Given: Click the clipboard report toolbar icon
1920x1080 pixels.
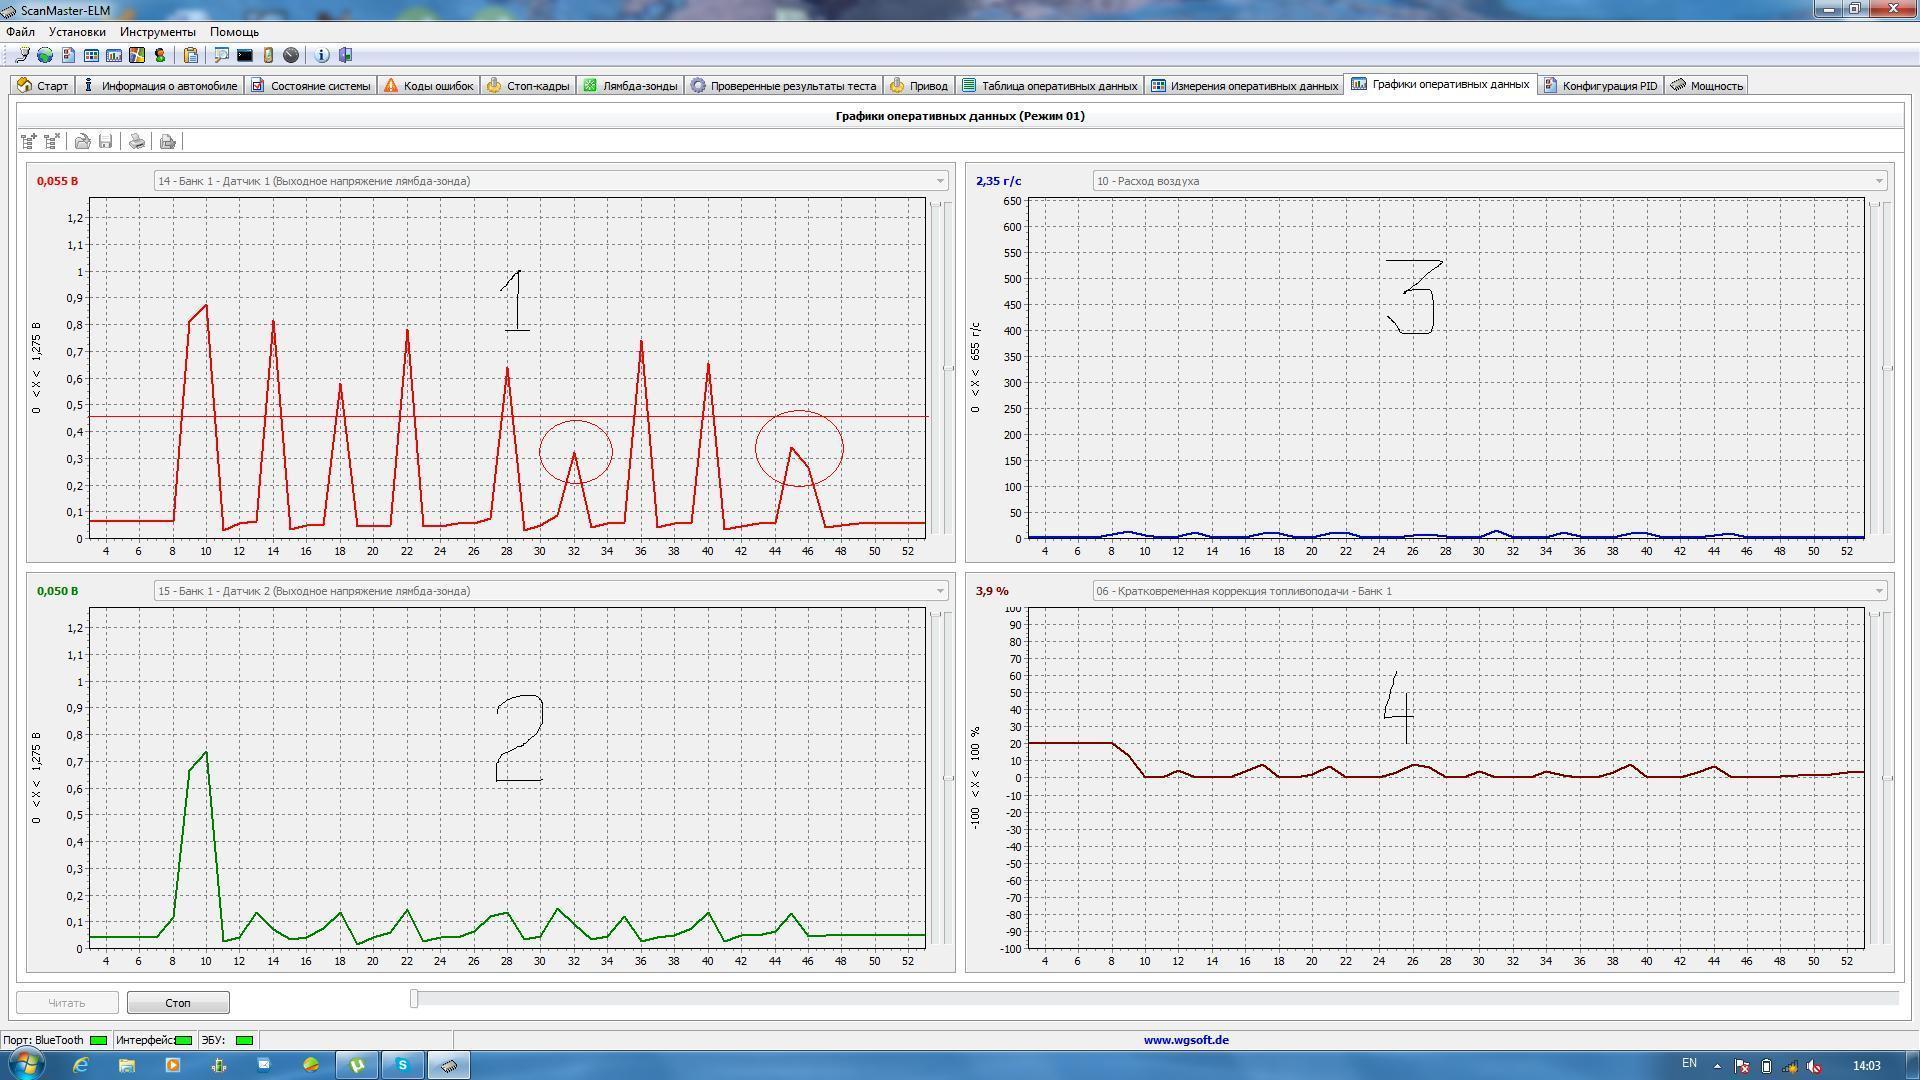Looking at the screenshot, I should pos(191,55).
